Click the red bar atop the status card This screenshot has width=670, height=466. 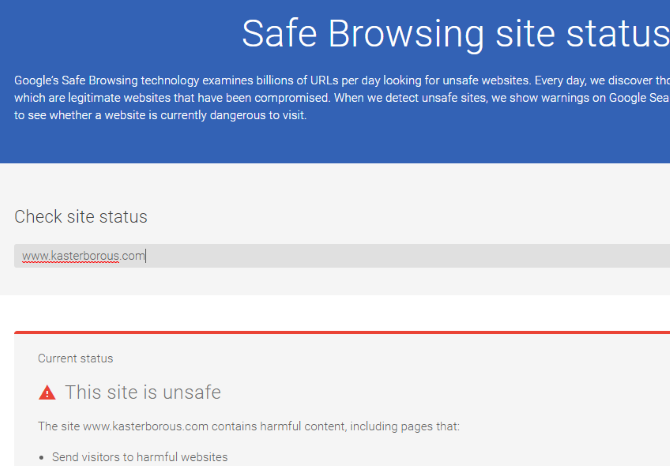(x=342, y=332)
